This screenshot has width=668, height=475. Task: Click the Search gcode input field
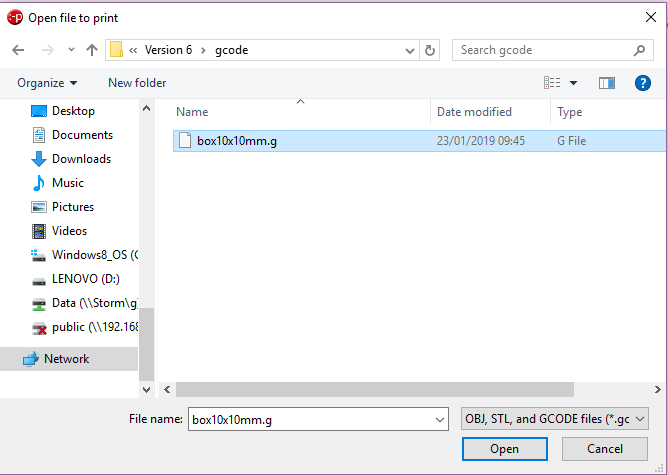[540, 50]
